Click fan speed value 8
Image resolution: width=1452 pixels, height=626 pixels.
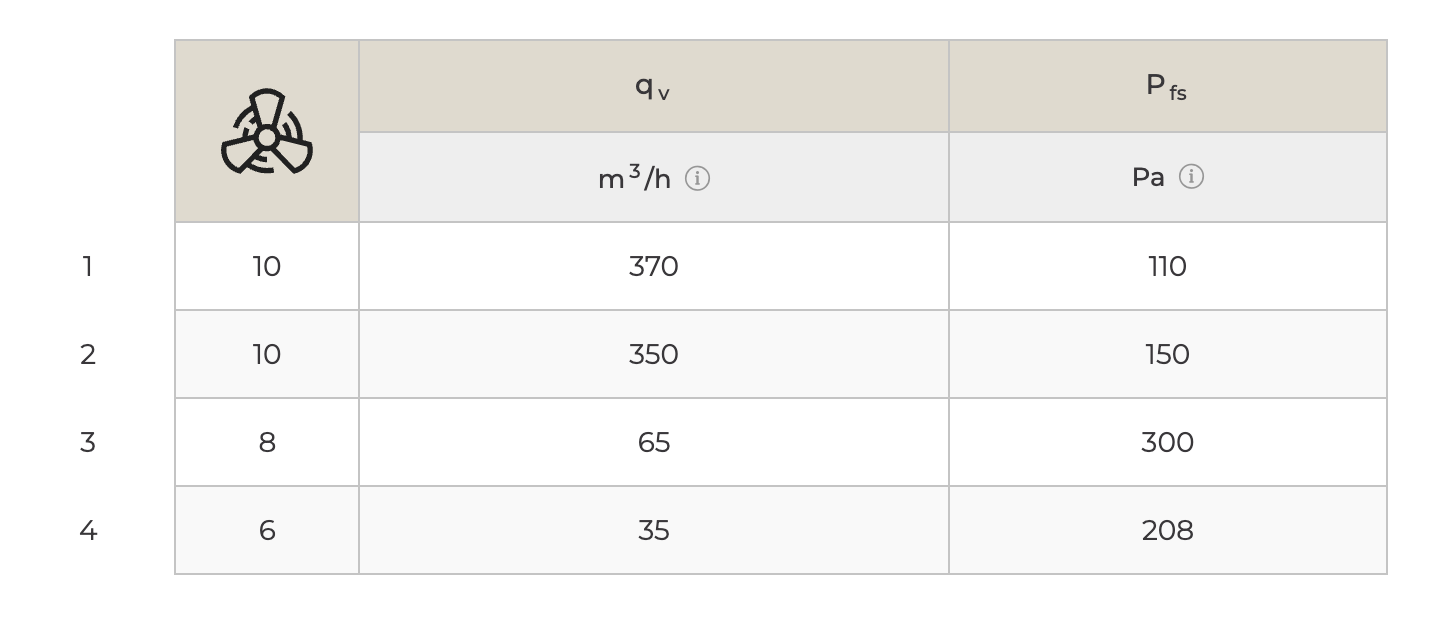267,443
